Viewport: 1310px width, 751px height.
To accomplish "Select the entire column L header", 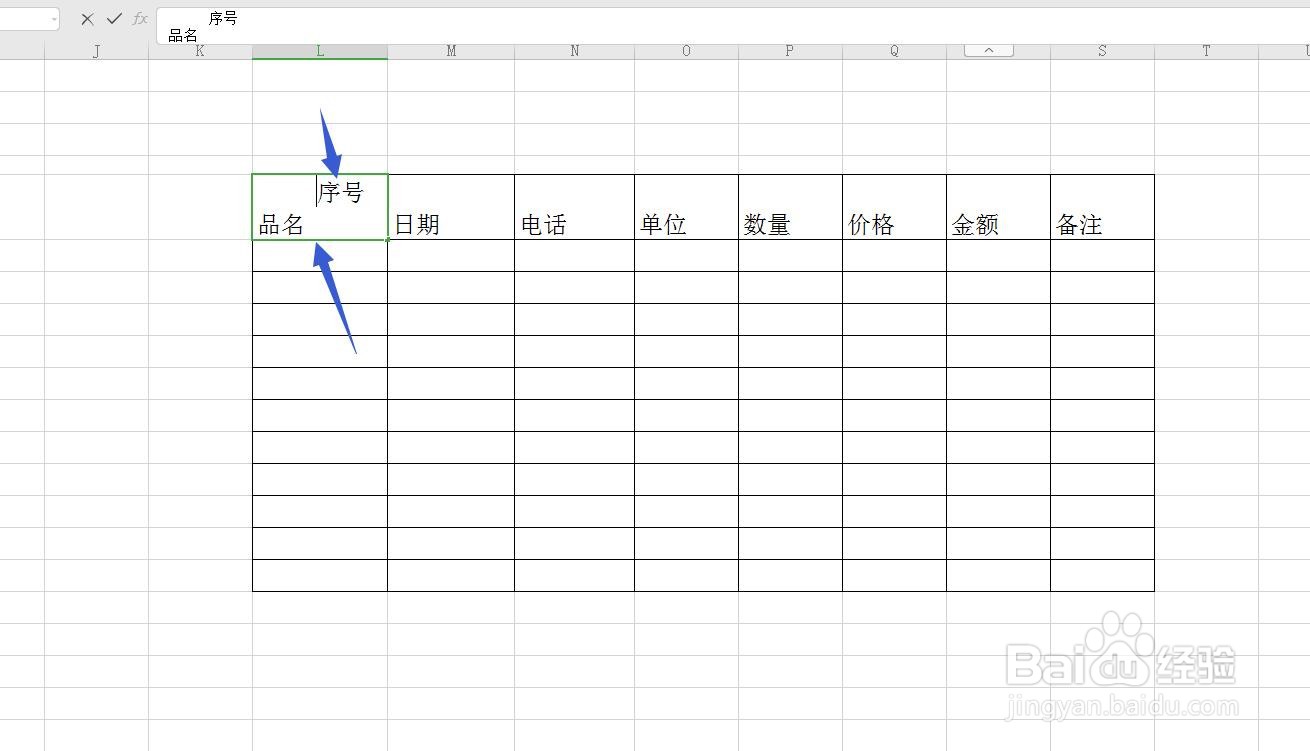I will coord(319,50).
